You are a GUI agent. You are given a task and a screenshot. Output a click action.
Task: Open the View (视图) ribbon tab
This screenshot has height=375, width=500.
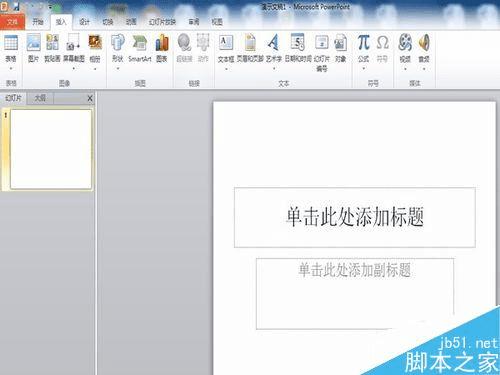point(217,22)
